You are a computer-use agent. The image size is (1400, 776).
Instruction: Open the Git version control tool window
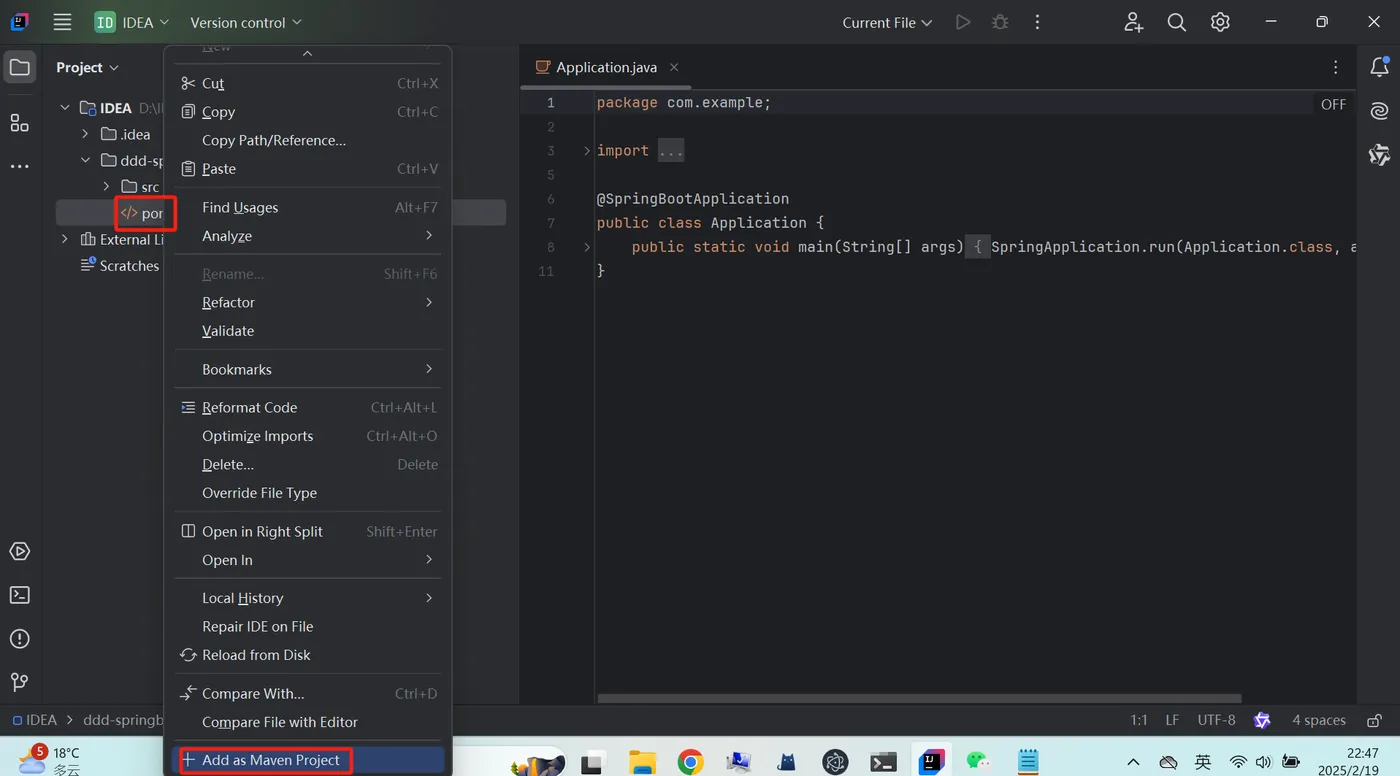[x=19, y=682]
